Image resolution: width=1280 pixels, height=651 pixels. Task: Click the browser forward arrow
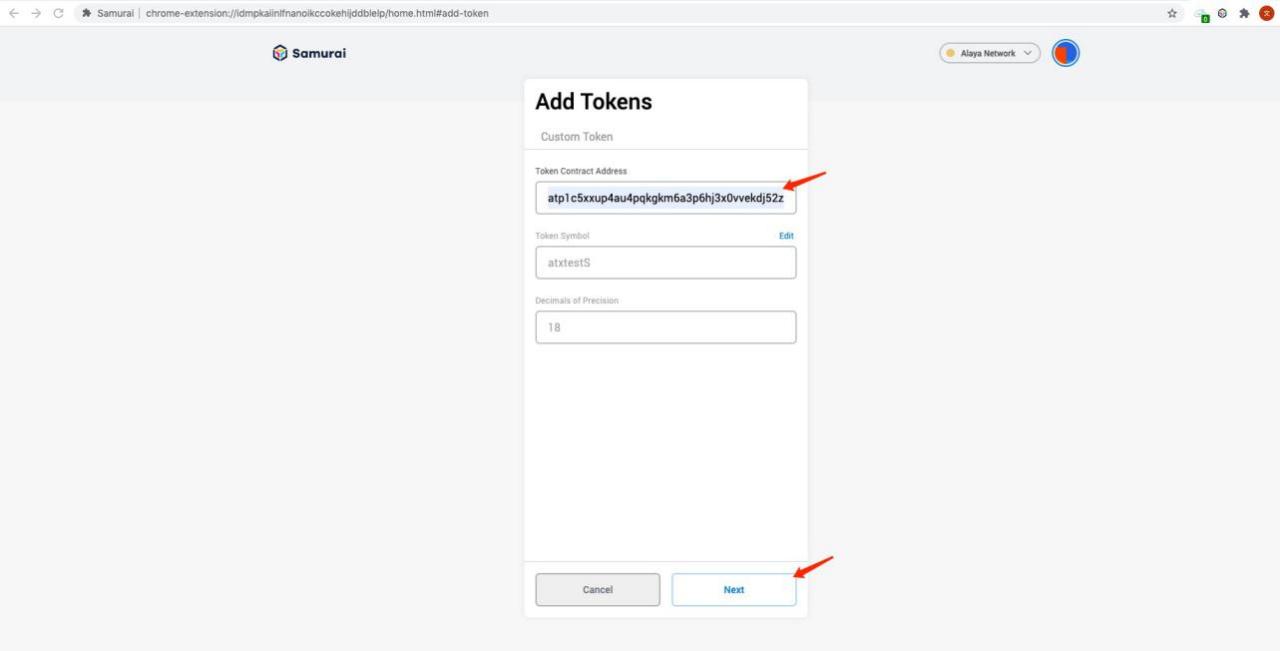[36, 13]
